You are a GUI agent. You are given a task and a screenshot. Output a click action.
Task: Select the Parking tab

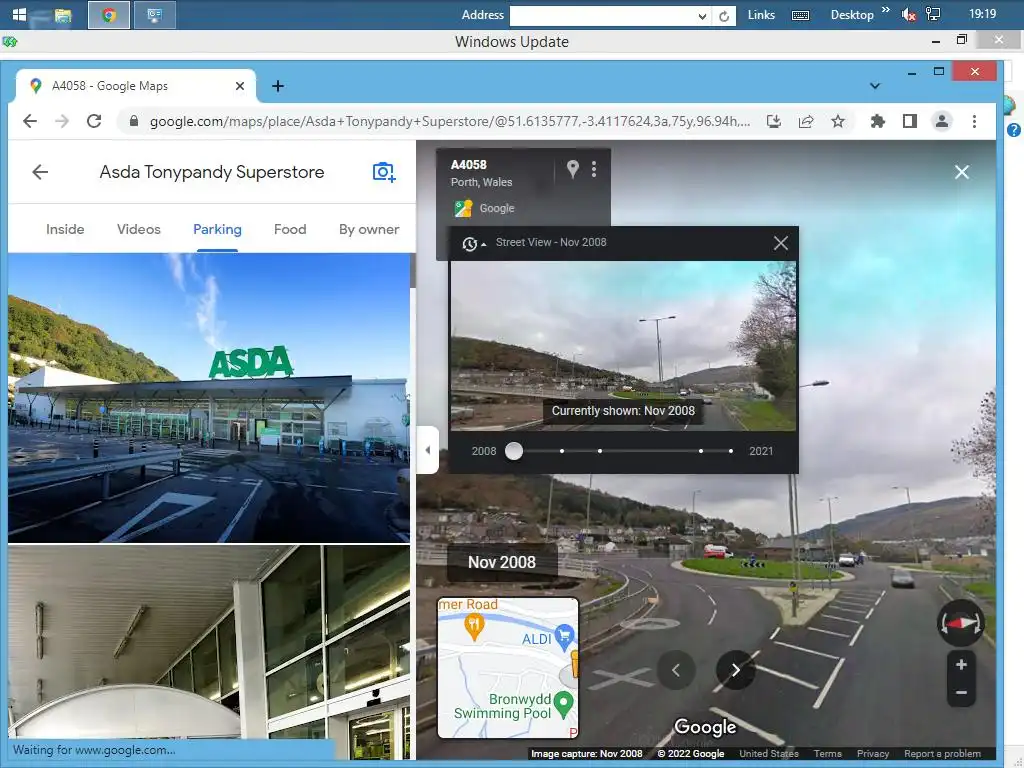(217, 229)
